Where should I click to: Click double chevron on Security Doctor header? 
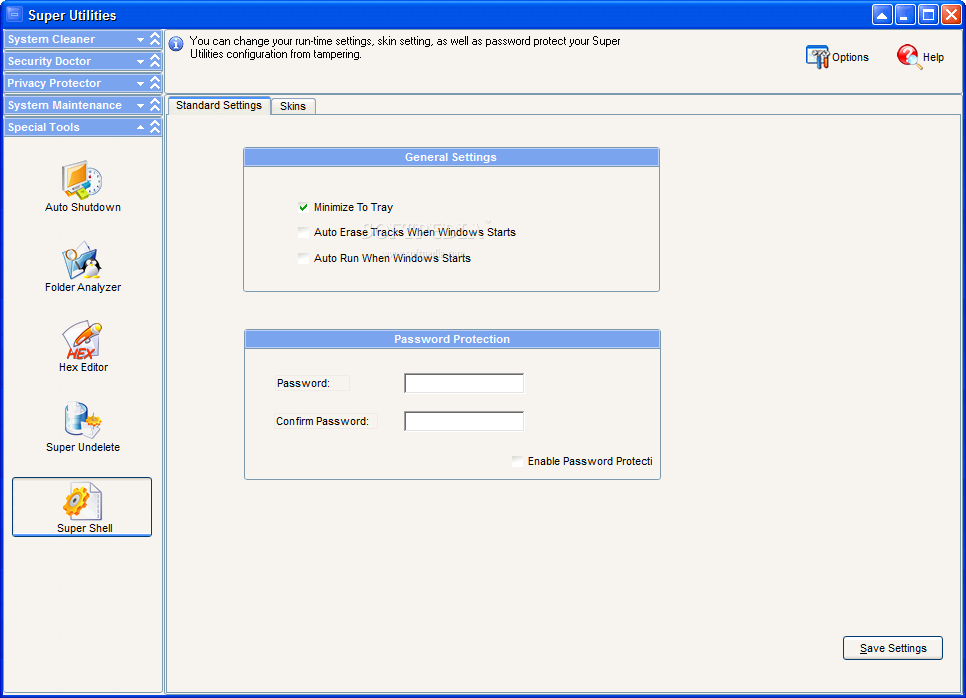click(155, 61)
